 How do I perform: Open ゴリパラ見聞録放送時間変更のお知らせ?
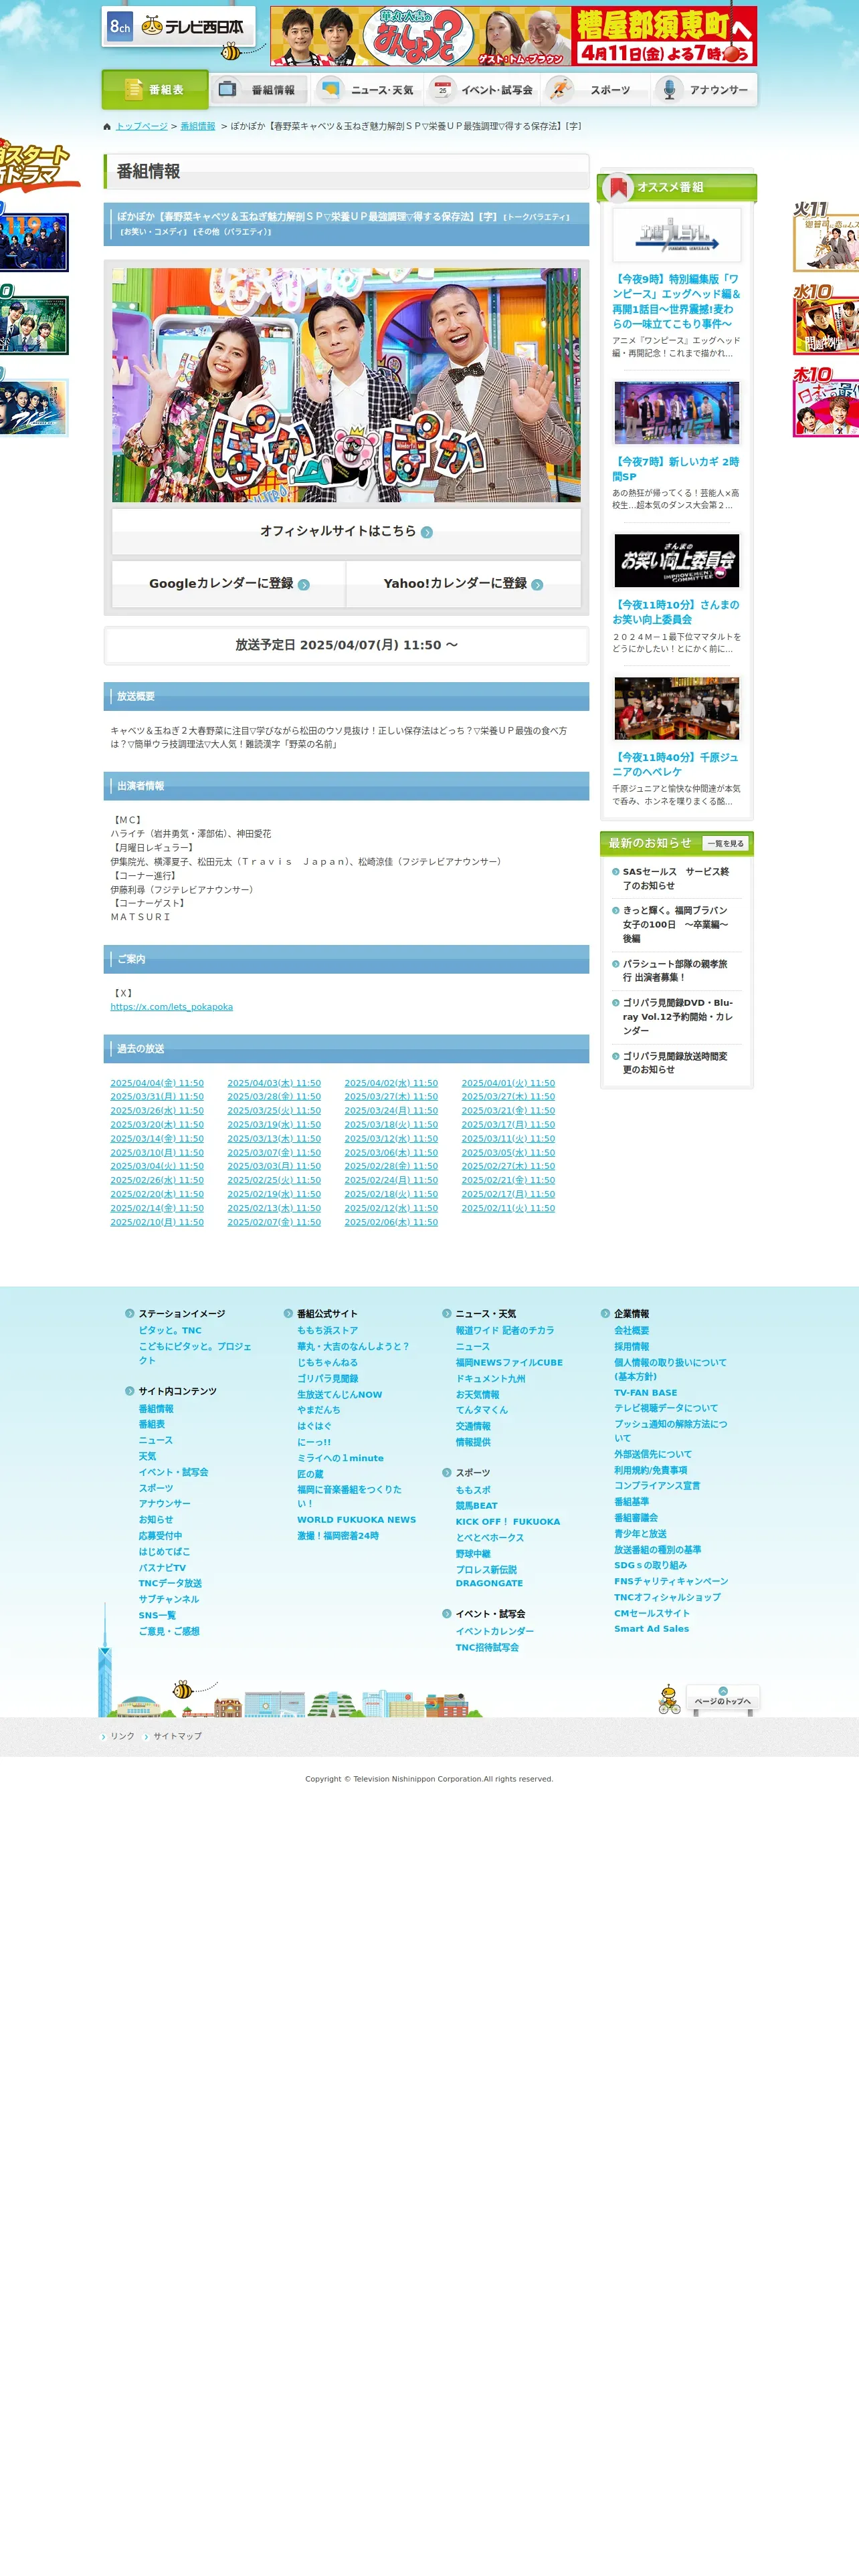pos(676,1063)
